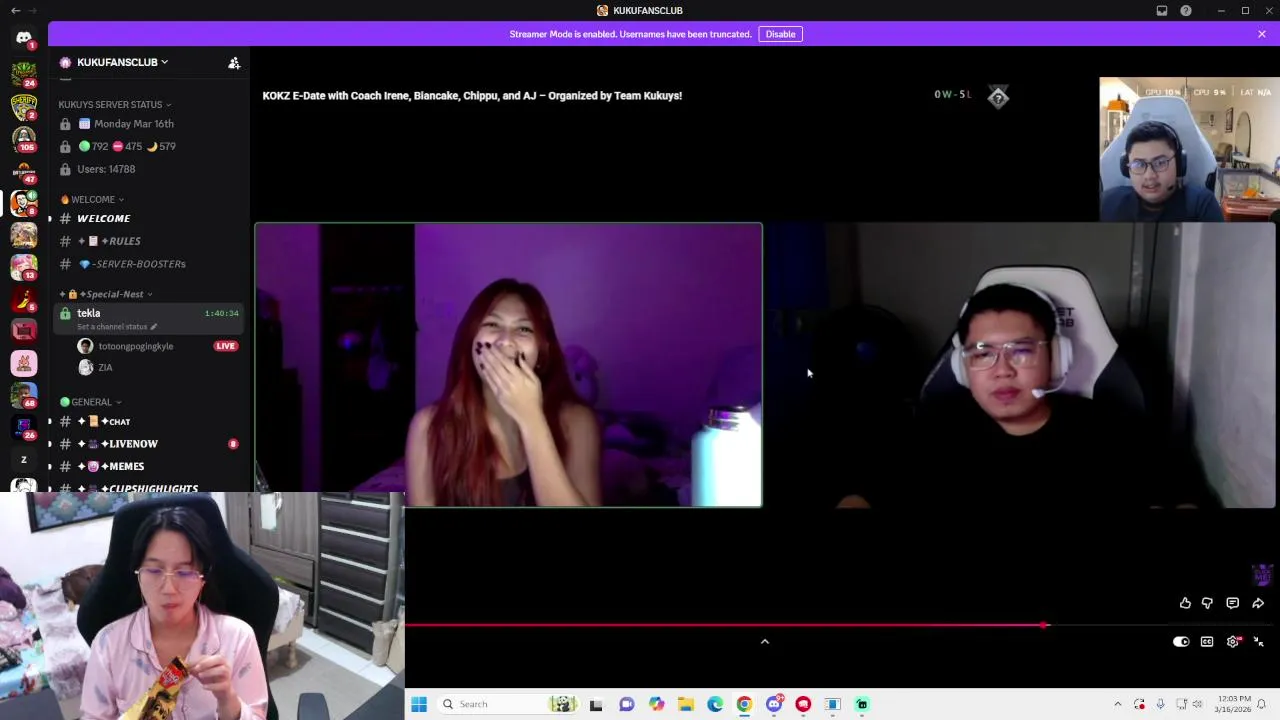Viewport: 1280px width, 720px height.
Task: Open server icon with 24 badge
Action: click(24, 73)
